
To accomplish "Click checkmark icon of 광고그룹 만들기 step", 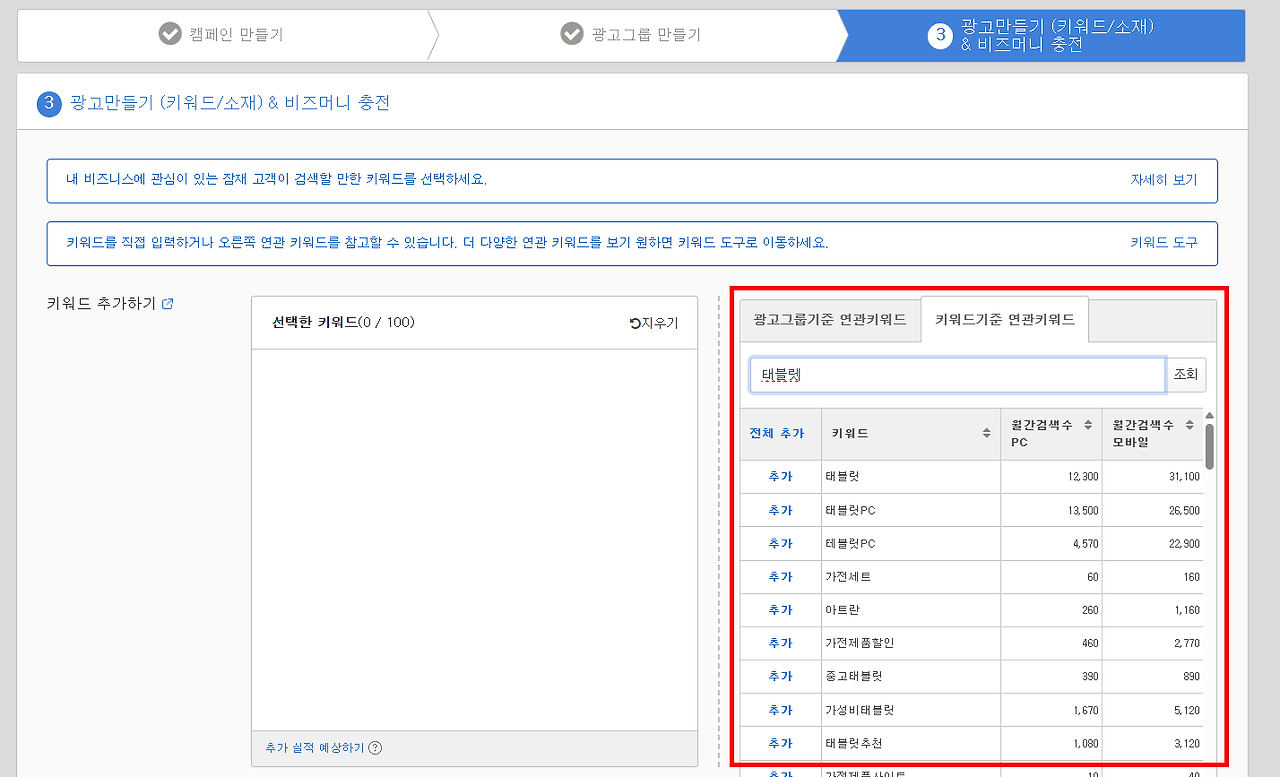I will [x=572, y=34].
